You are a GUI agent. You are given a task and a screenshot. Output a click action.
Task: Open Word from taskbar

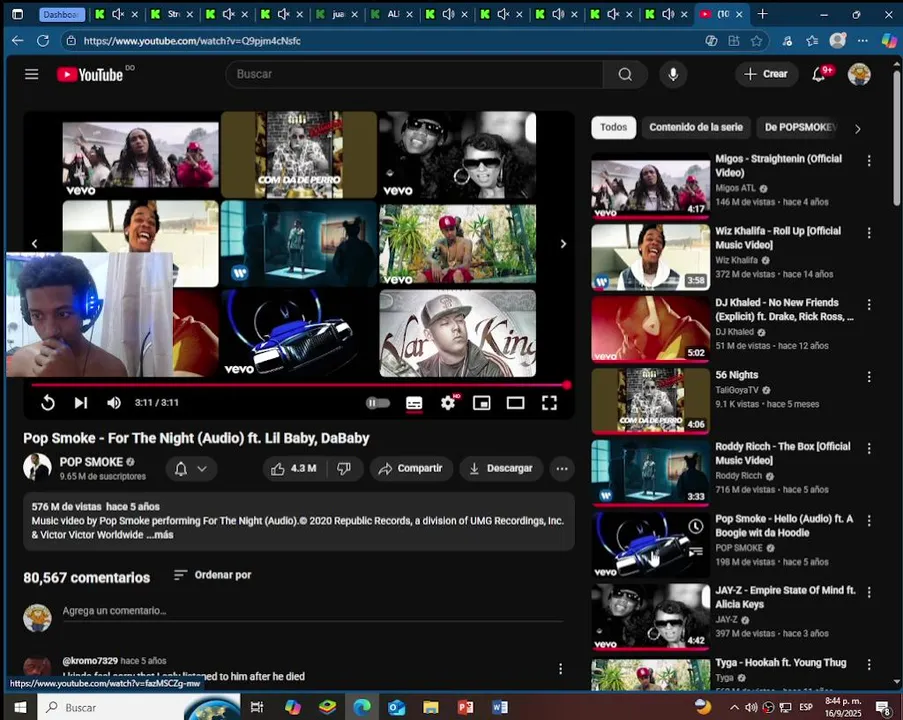[500, 707]
